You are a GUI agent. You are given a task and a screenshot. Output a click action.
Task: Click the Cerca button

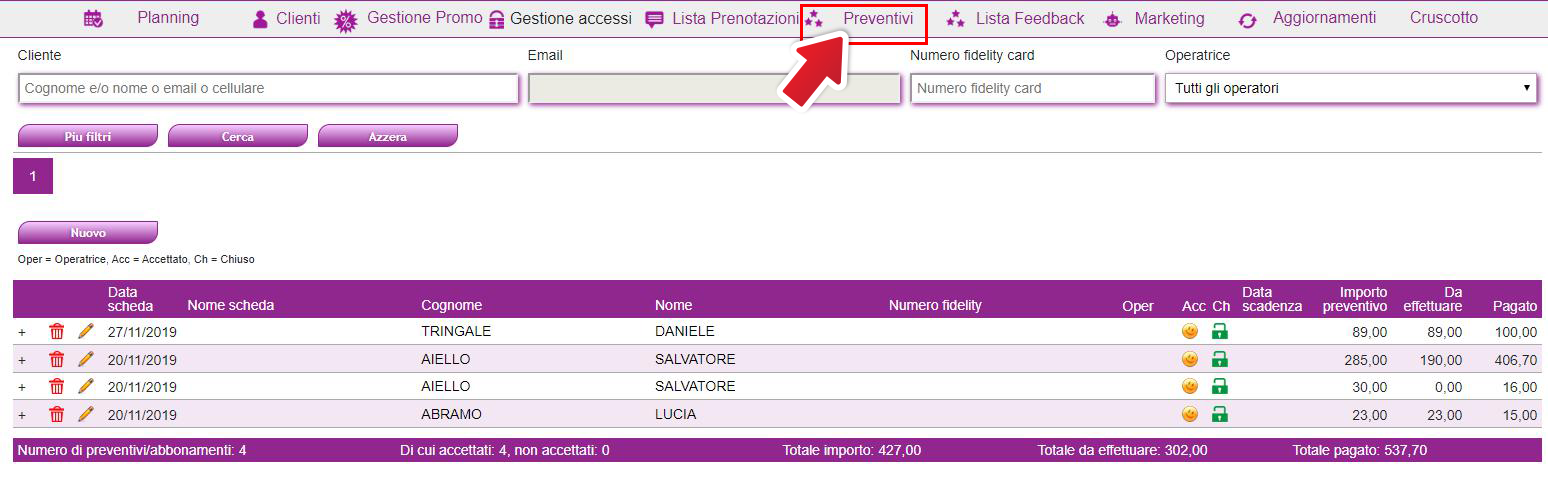click(x=238, y=136)
